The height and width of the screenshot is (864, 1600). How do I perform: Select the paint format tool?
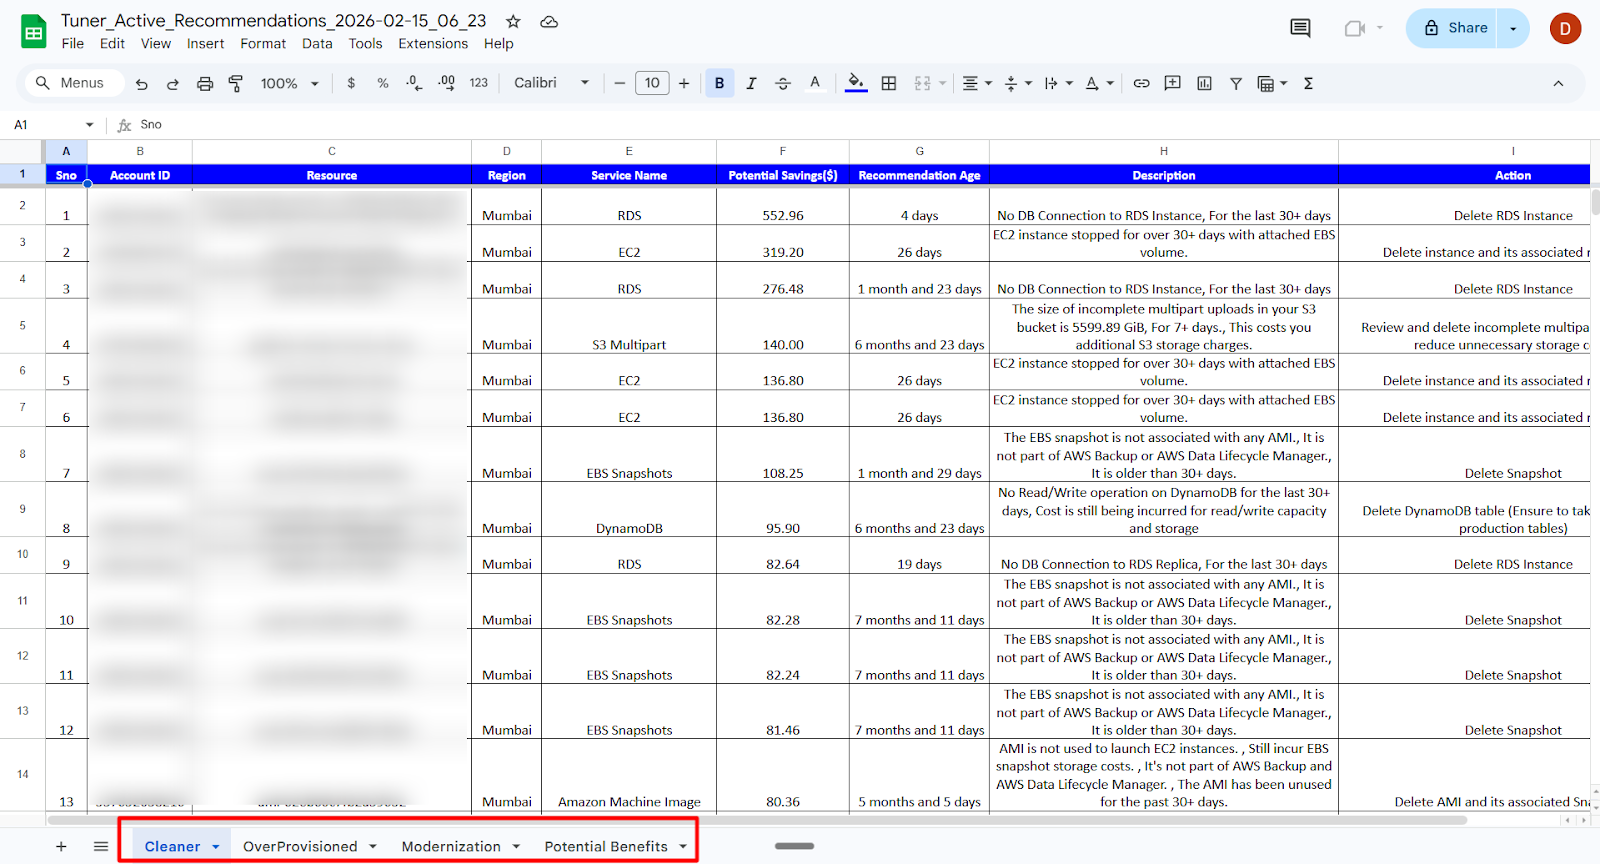click(x=236, y=84)
